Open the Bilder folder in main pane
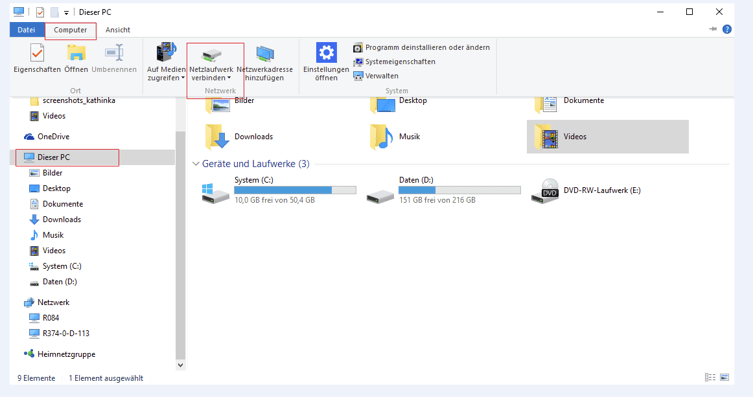This screenshot has height=397, width=753. tap(230, 104)
